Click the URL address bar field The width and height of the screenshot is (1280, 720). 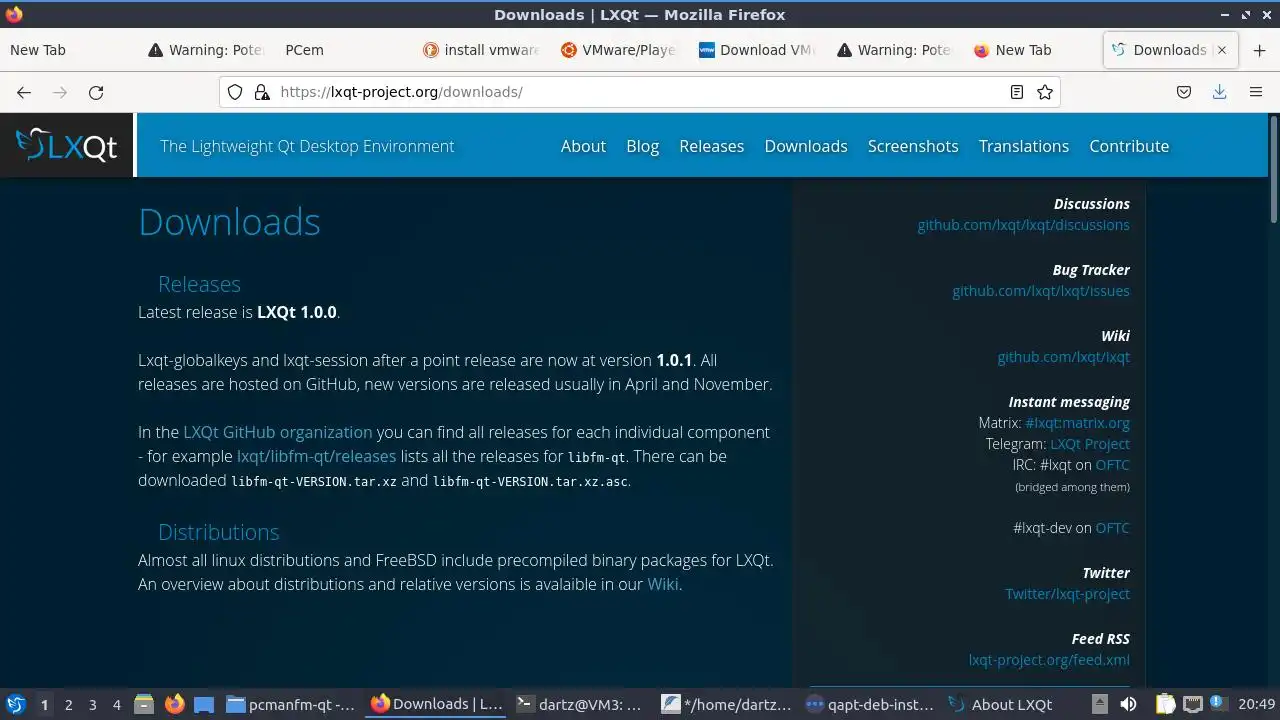[640, 92]
